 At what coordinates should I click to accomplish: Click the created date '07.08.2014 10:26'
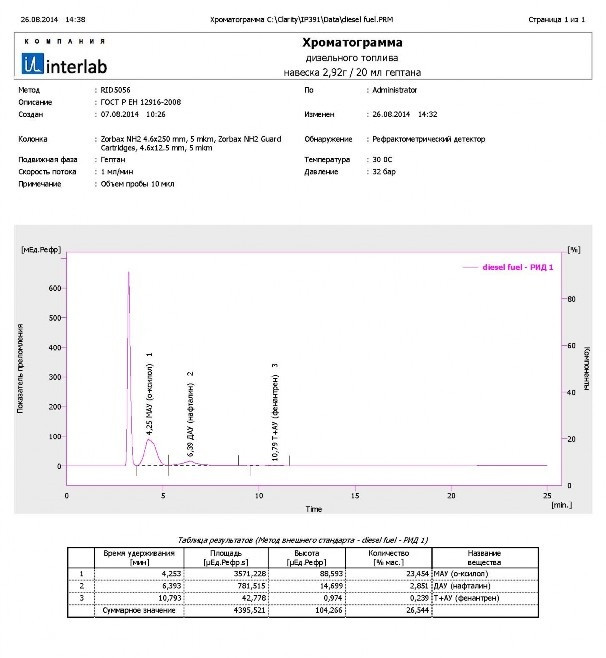[133, 114]
